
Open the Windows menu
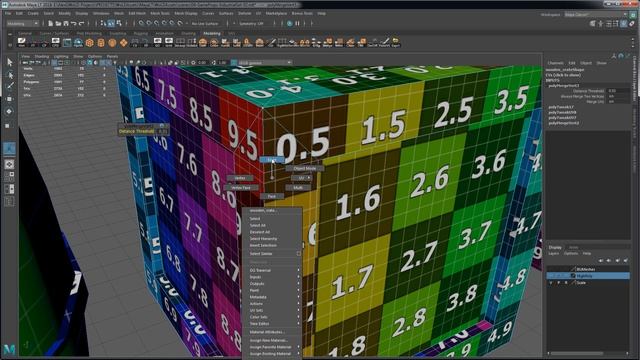(x=101, y=13)
